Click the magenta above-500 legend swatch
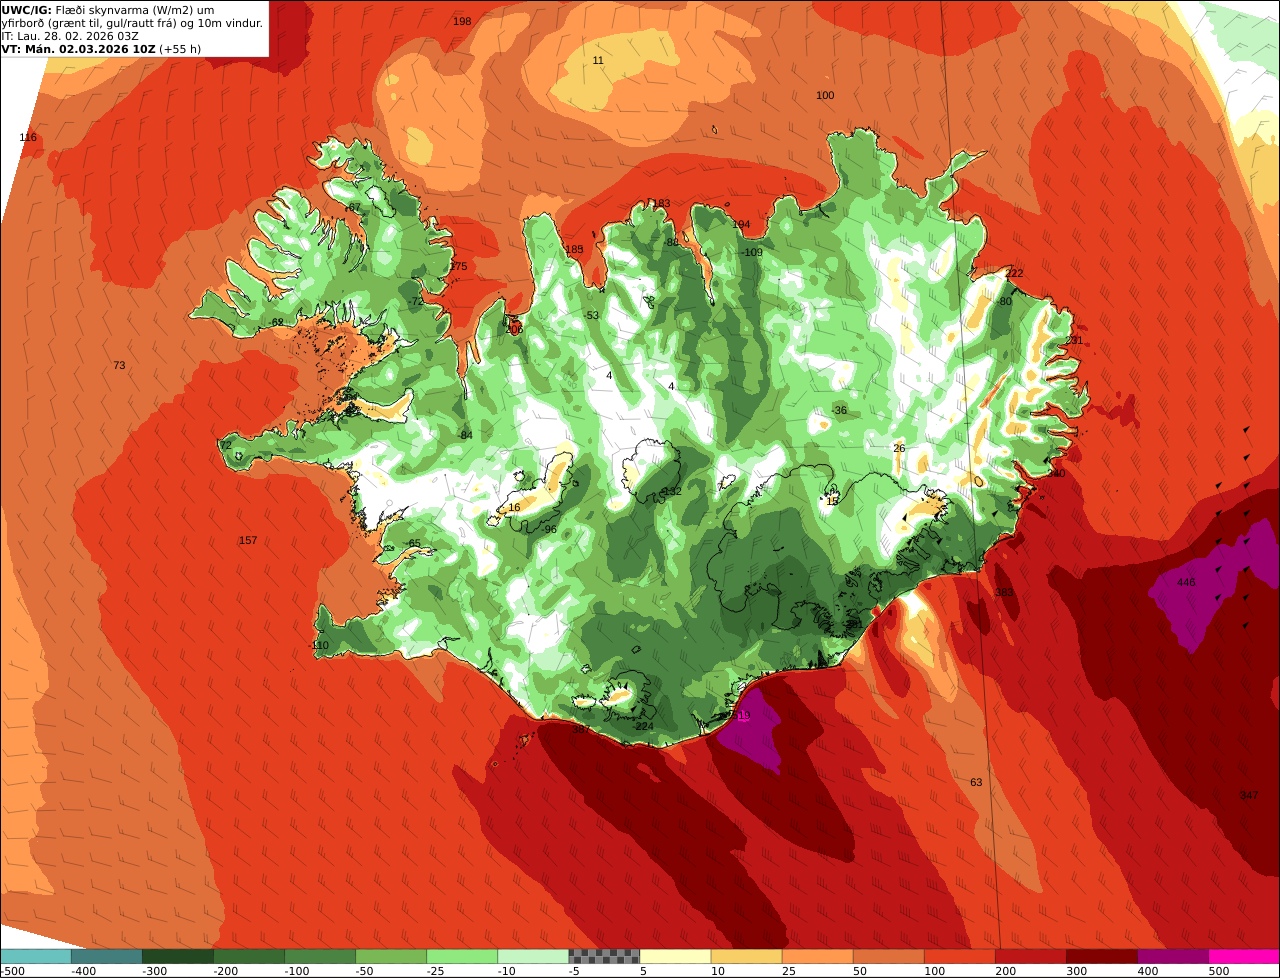This screenshot has width=1280, height=978. click(1244, 956)
